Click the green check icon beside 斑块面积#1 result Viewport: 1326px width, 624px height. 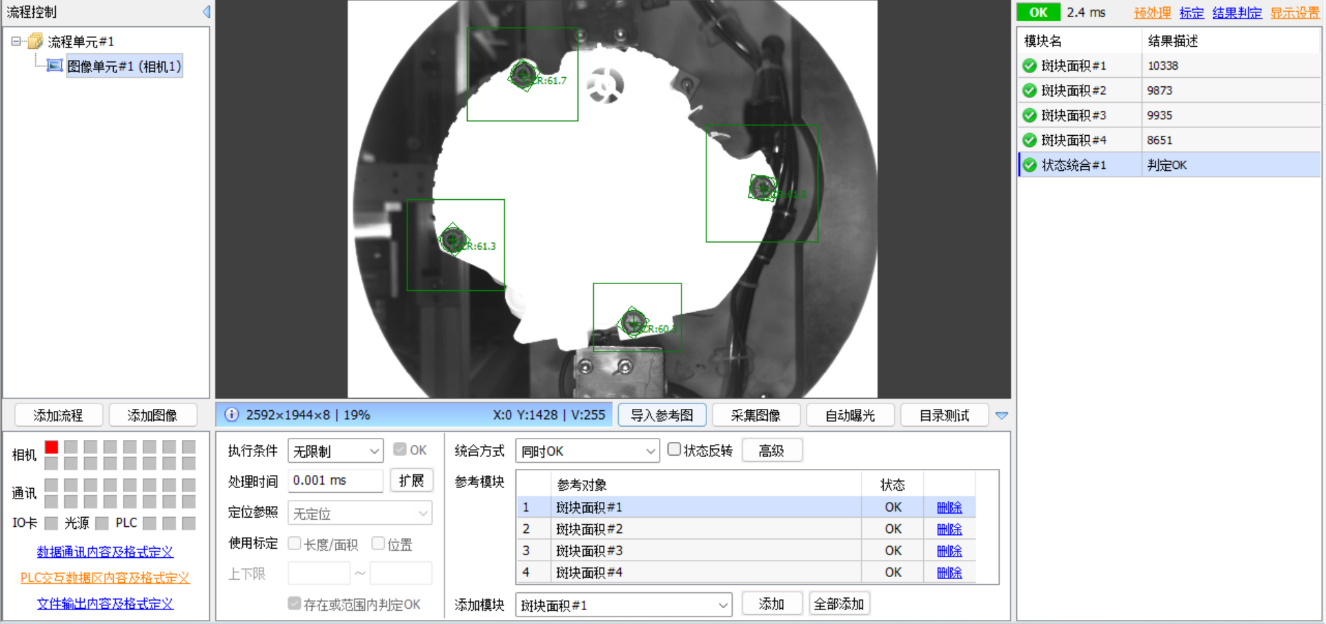[1029, 66]
